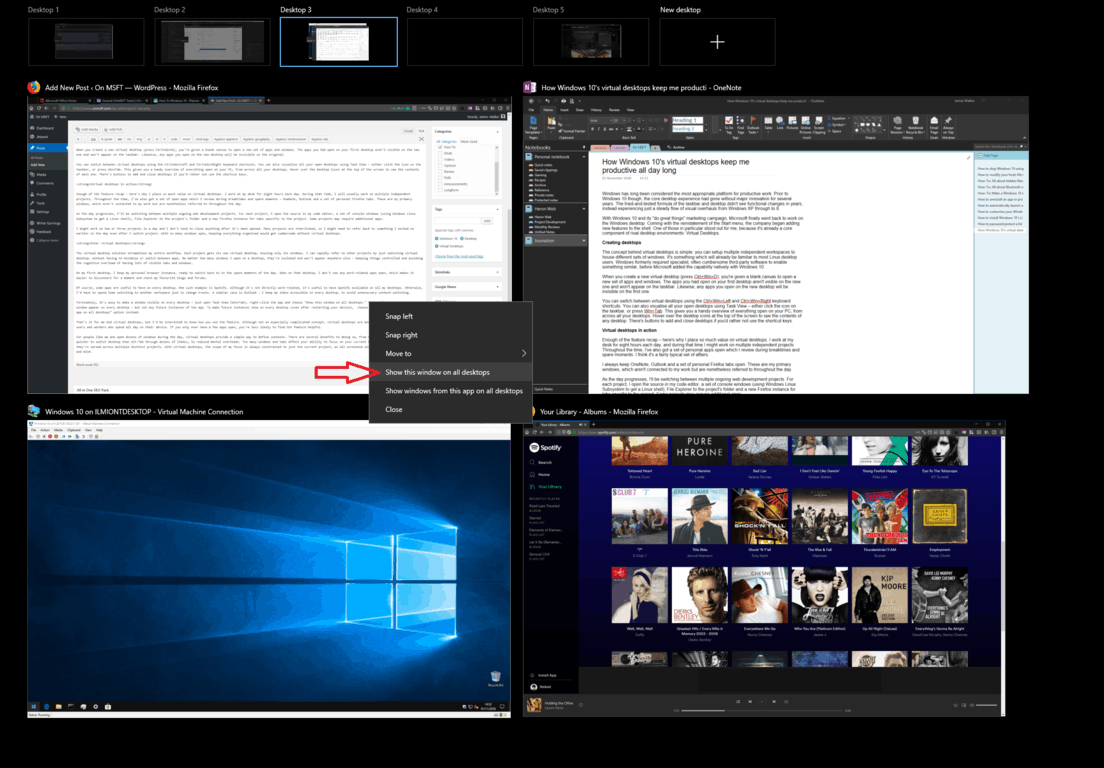
Task: Insert a Table from the OneNote ribbon
Action: click(768, 123)
